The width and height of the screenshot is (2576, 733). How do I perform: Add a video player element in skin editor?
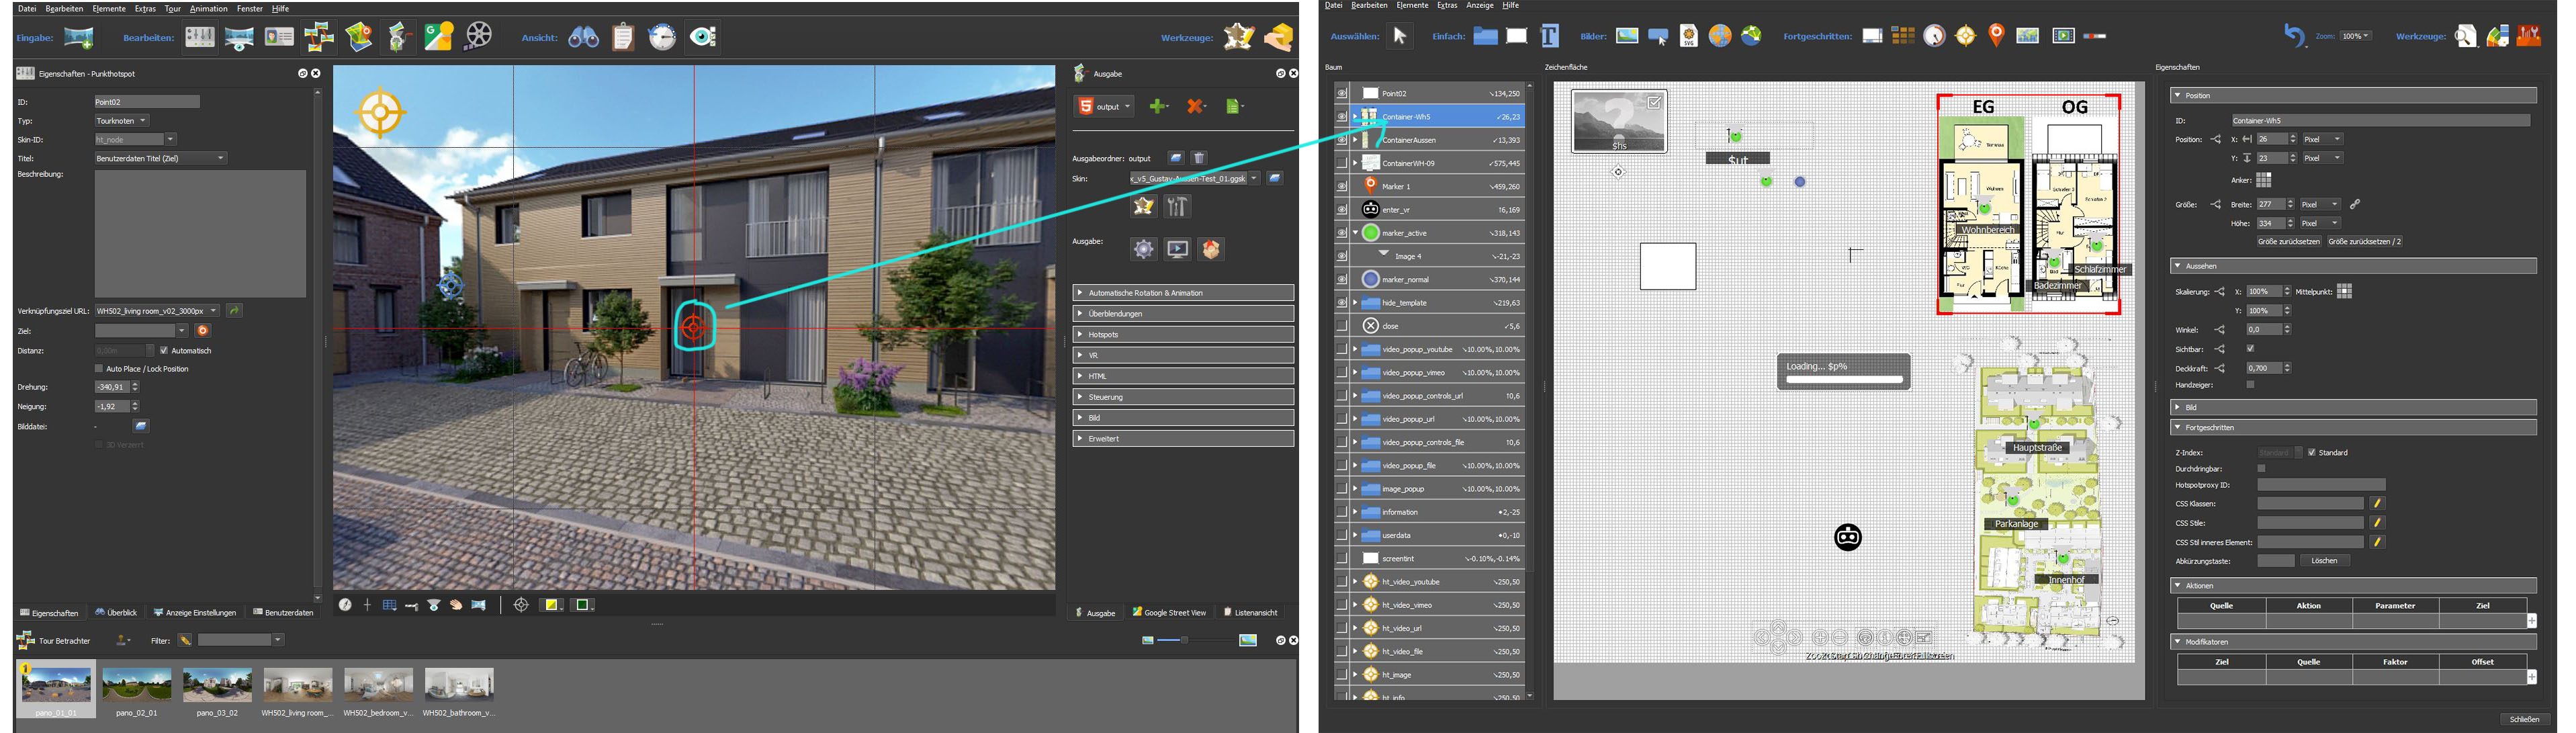pos(2063,36)
